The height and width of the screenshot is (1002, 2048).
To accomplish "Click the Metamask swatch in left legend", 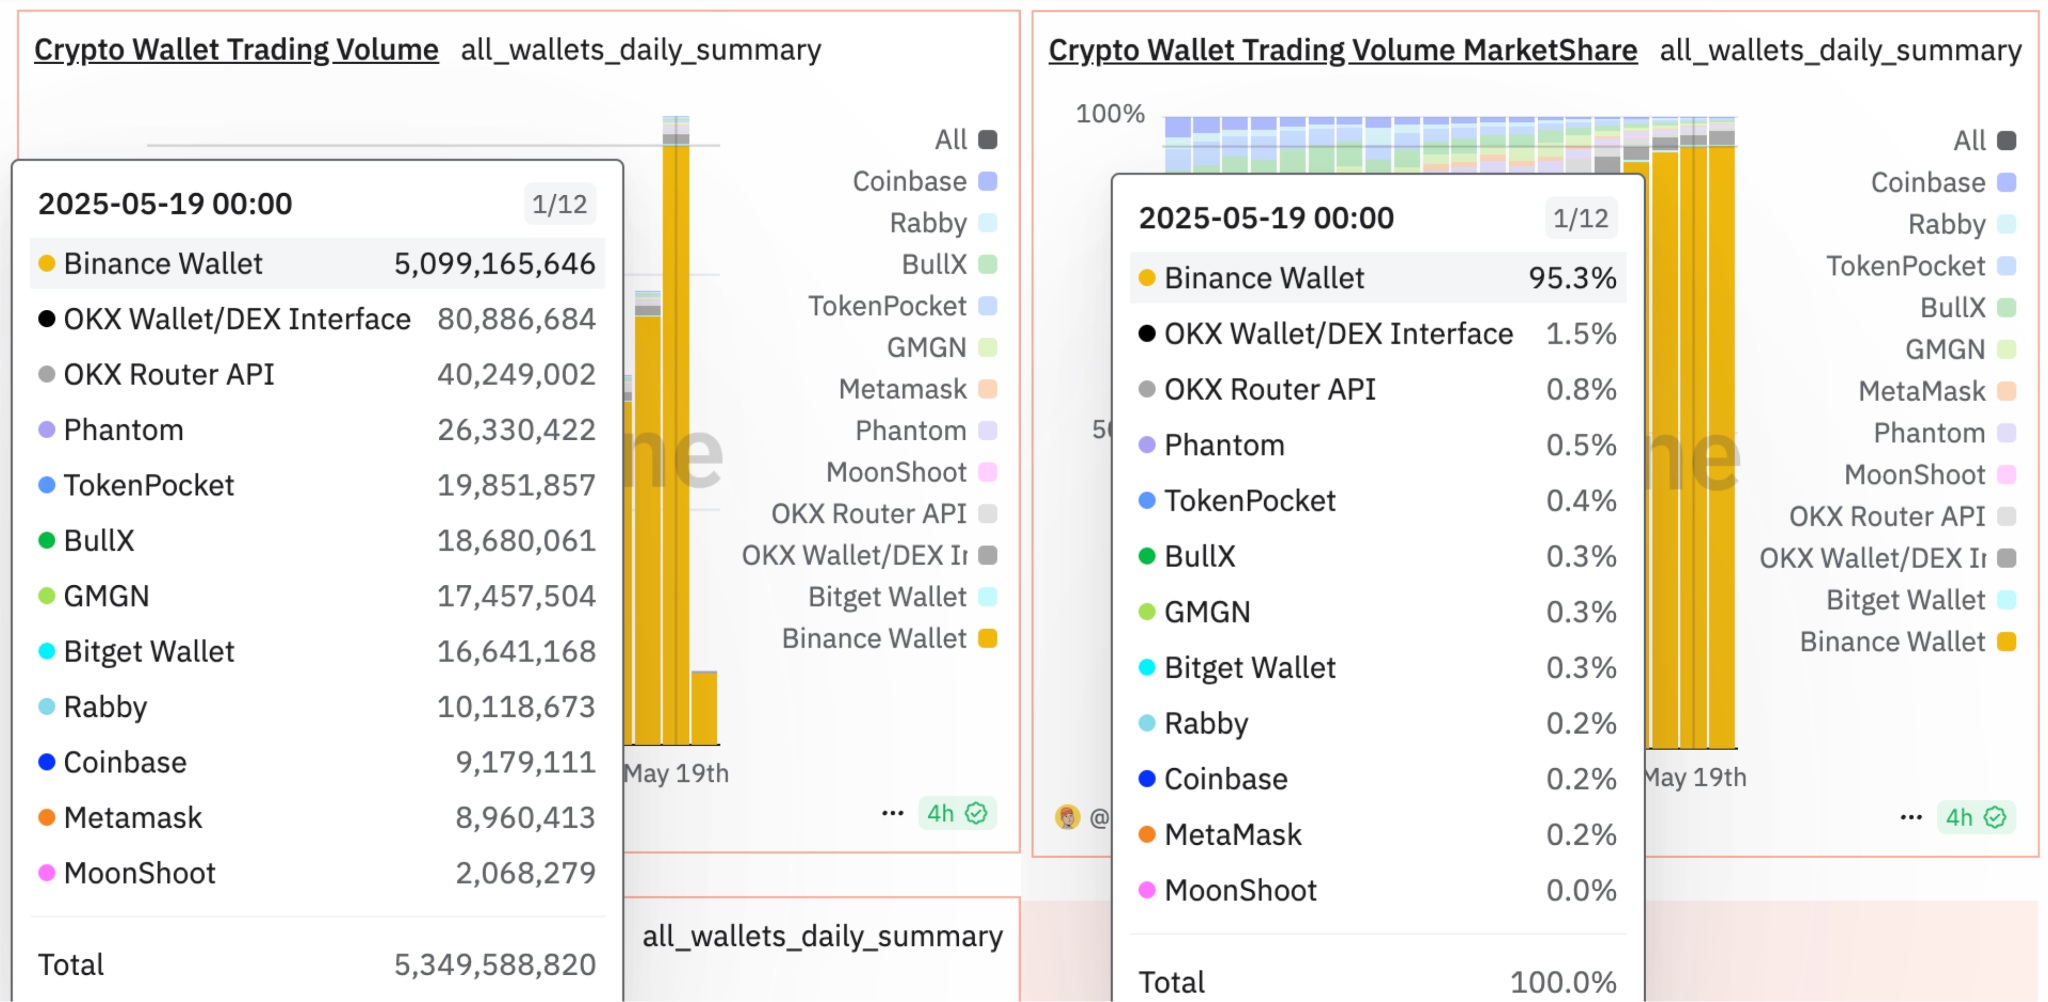I will 988,389.
